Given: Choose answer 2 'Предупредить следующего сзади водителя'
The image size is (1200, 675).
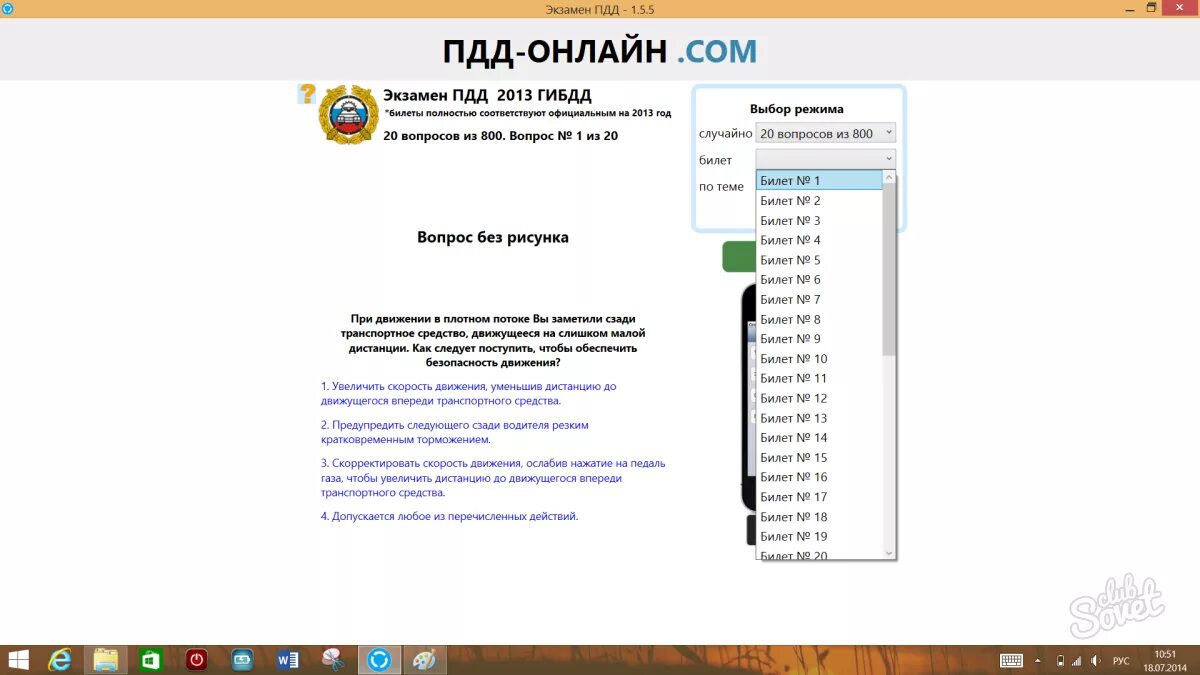Looking at the screenshot, I should (x=455, y=432).
